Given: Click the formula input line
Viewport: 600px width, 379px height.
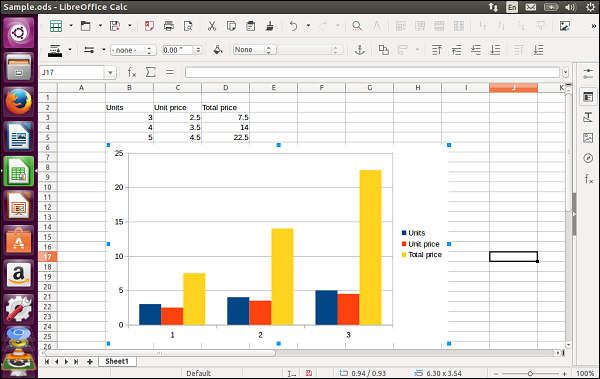Looking at the screenshot, I should tap(372, 72).
